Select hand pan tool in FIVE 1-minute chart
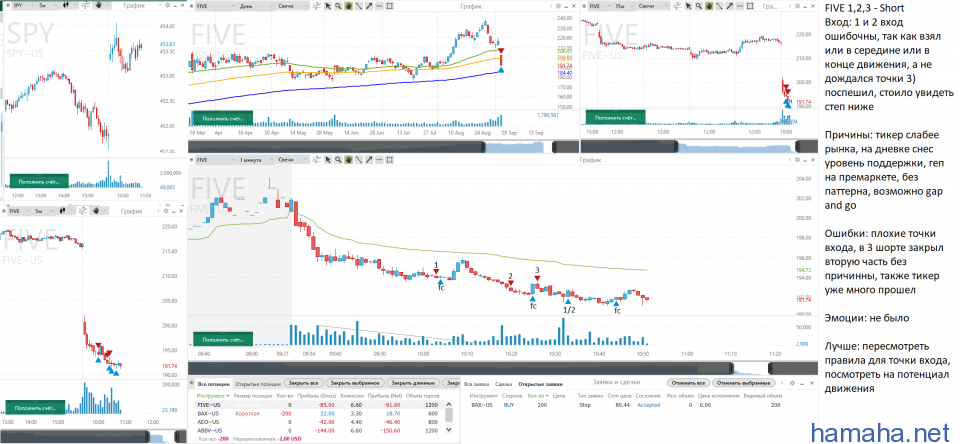 point(348,159)
